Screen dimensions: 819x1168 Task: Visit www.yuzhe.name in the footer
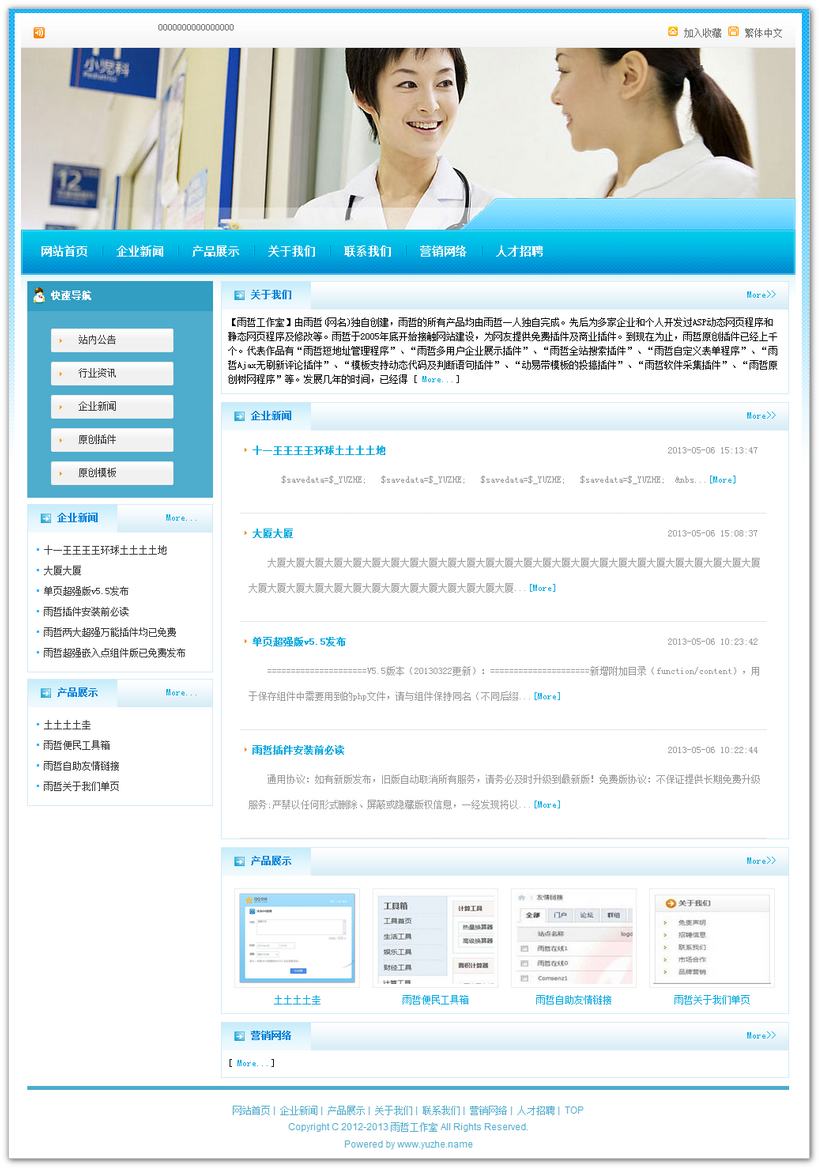coord(435,1144)
